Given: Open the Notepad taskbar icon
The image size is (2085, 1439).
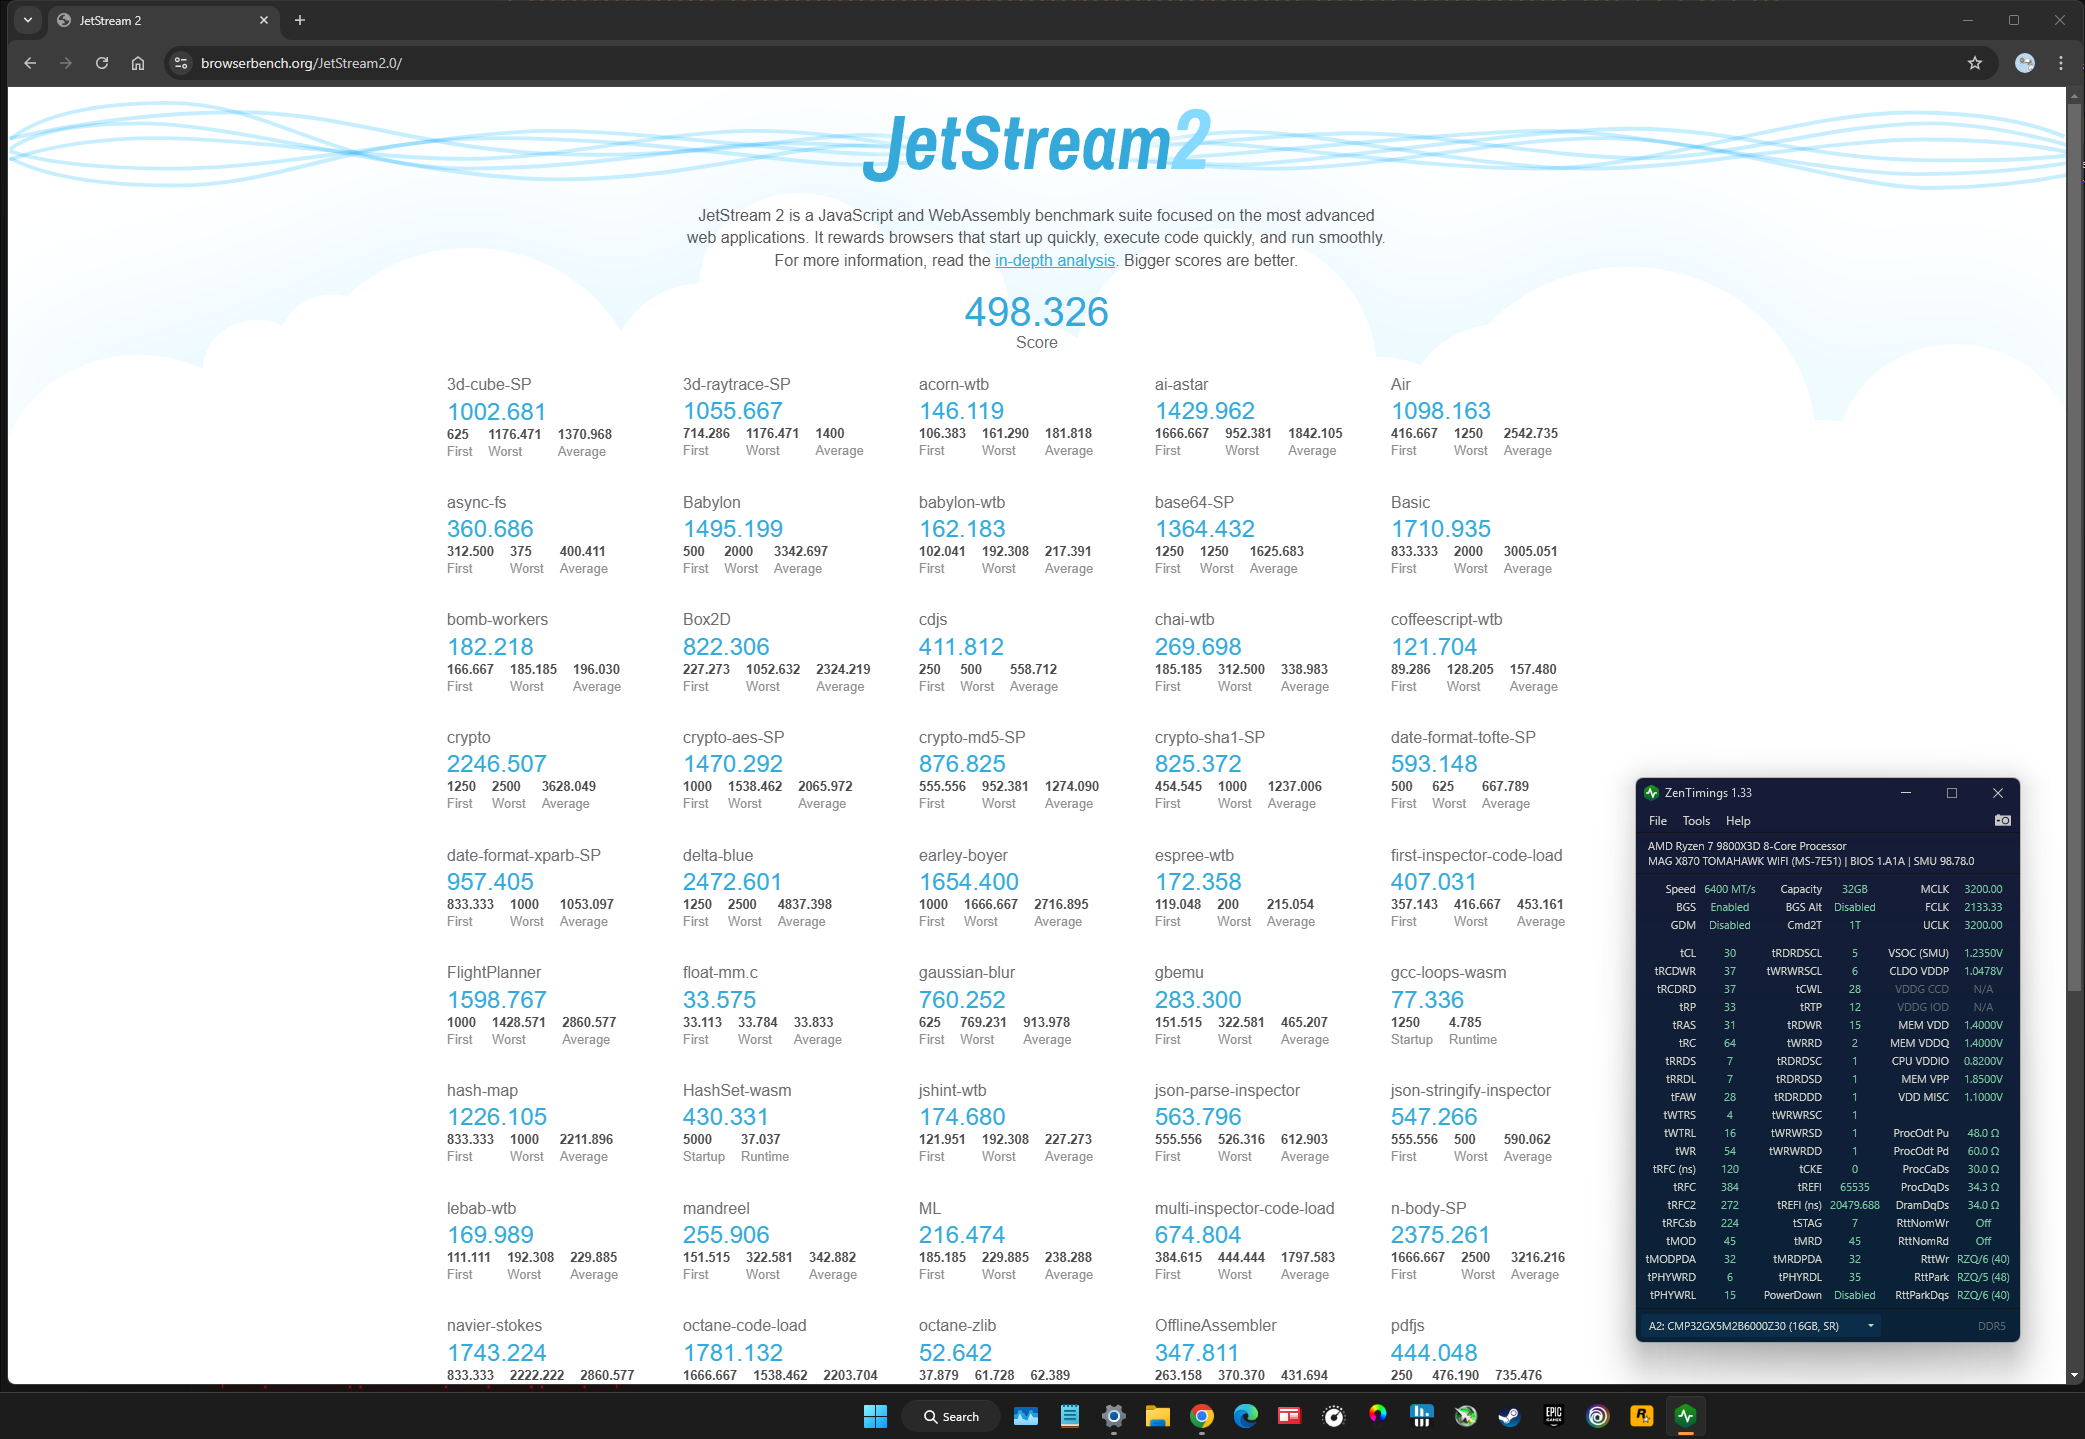Looking at the screenshot, I should pyautogui.click(x=1069, y=1416).
